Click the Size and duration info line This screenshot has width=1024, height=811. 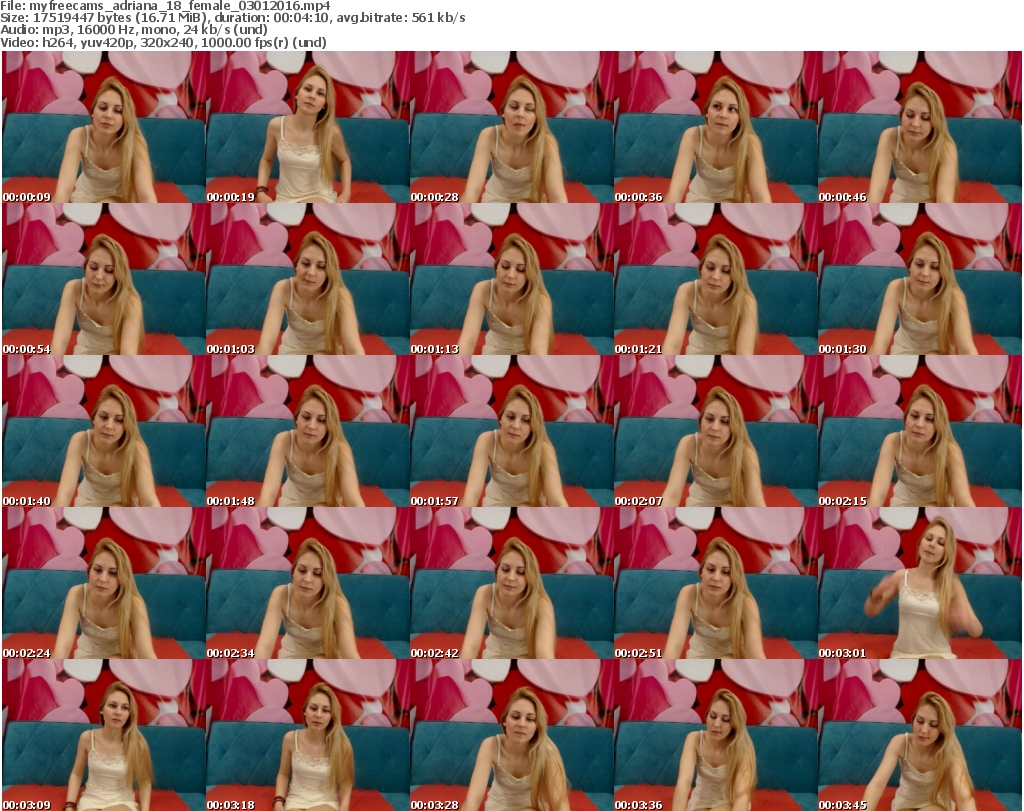tap(233, 18)
